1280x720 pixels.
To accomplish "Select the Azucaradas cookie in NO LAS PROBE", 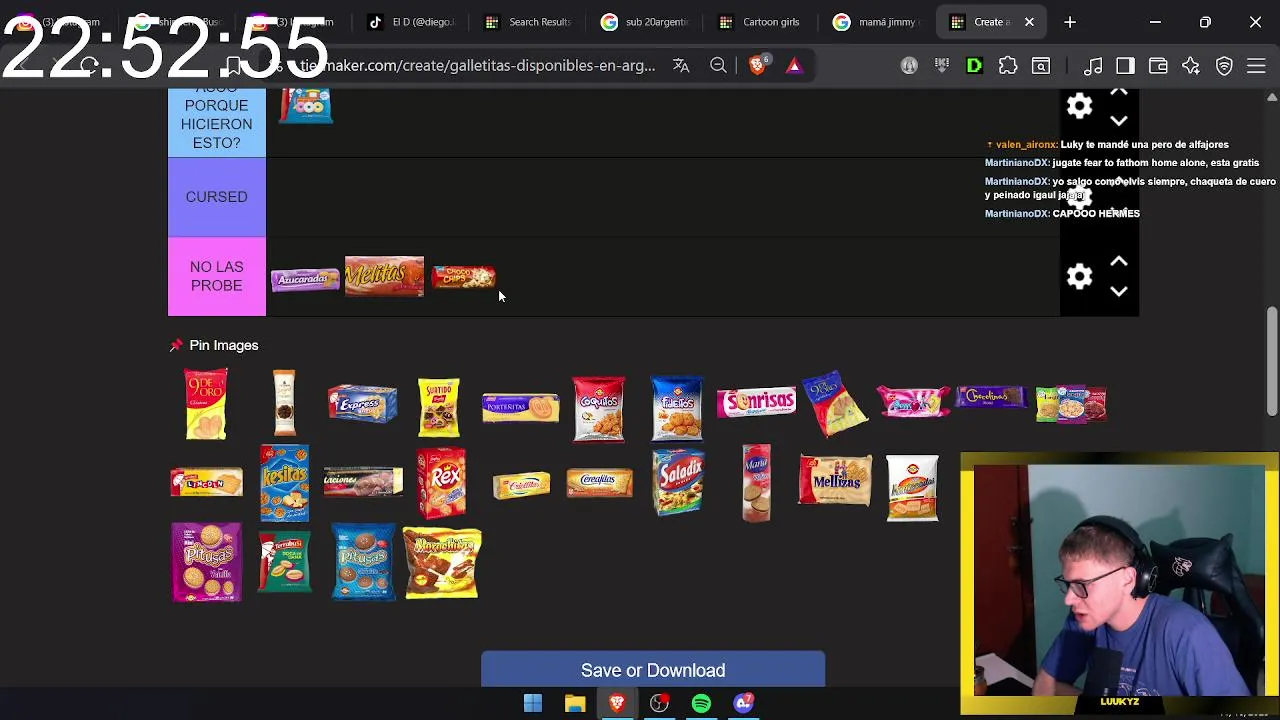I will tap(306, 278).
